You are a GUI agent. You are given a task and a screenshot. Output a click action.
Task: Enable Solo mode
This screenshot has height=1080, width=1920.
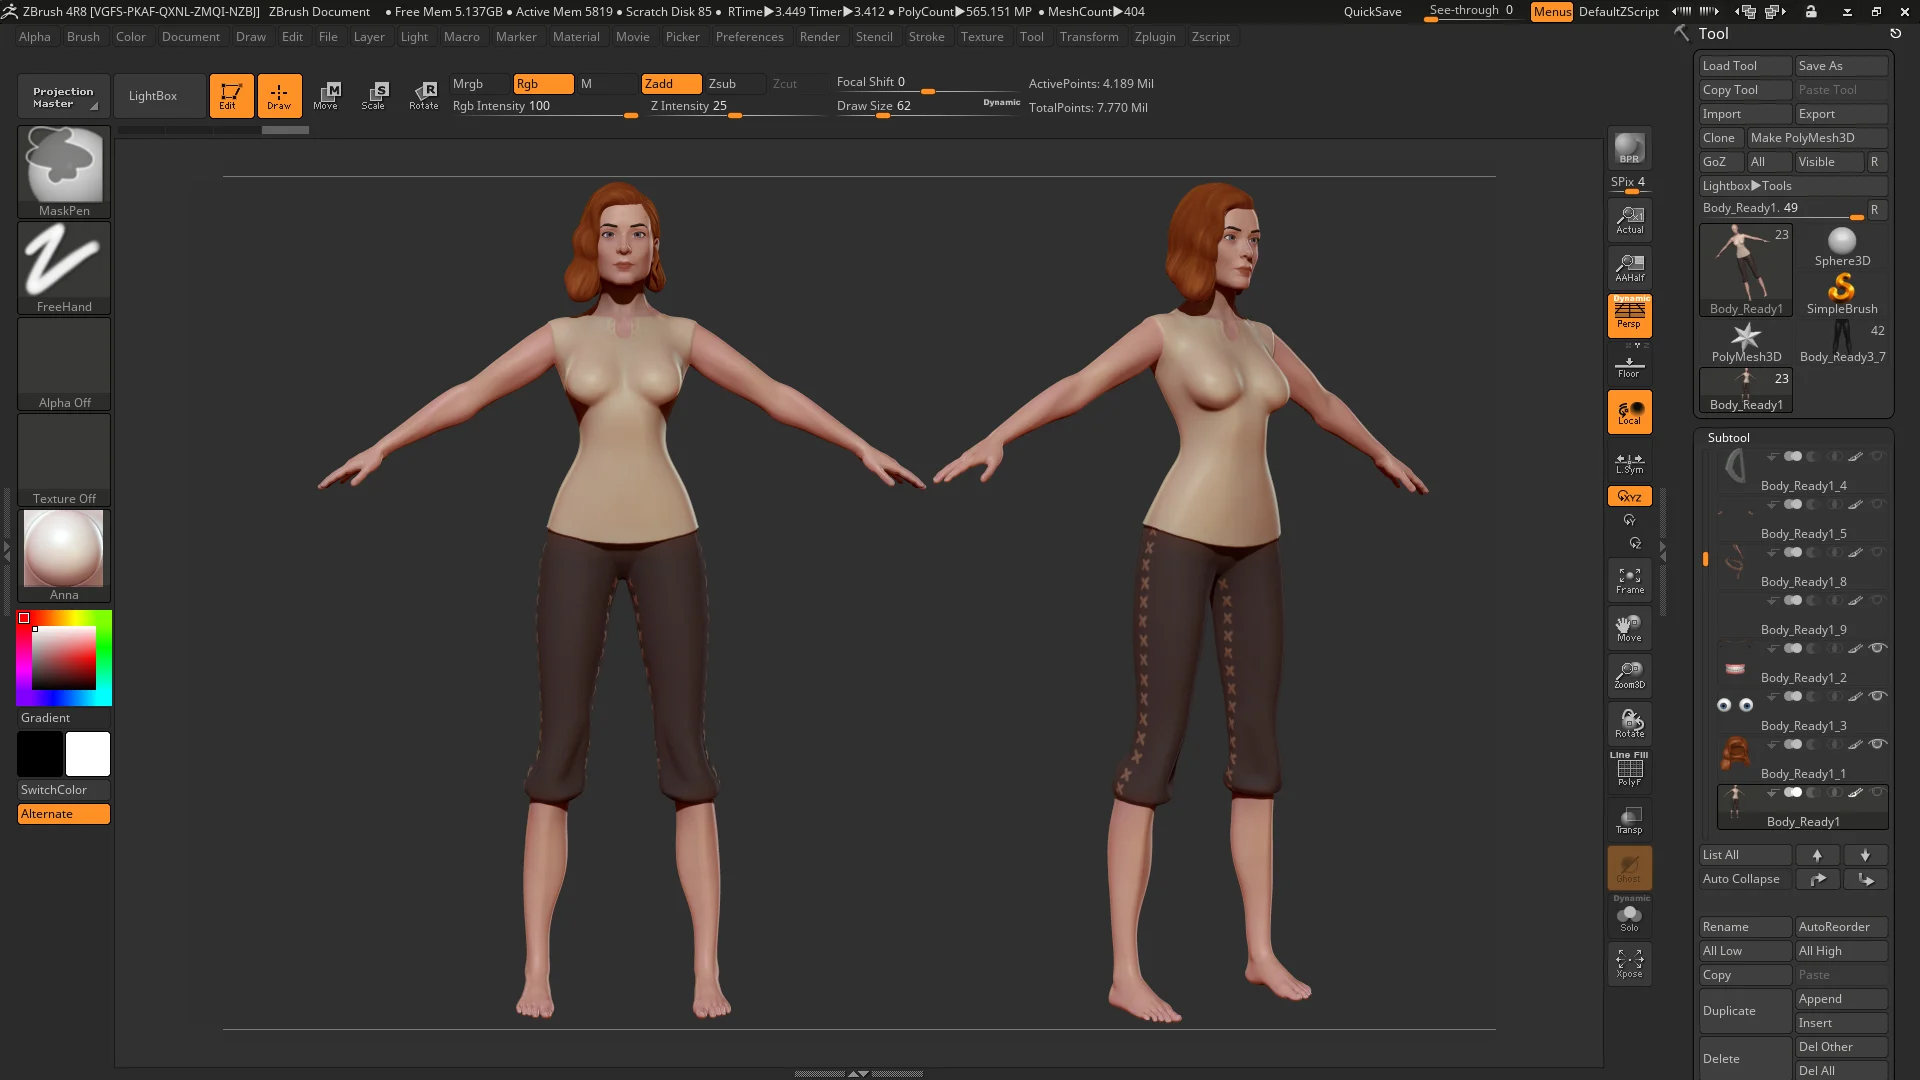point(1629,916)
